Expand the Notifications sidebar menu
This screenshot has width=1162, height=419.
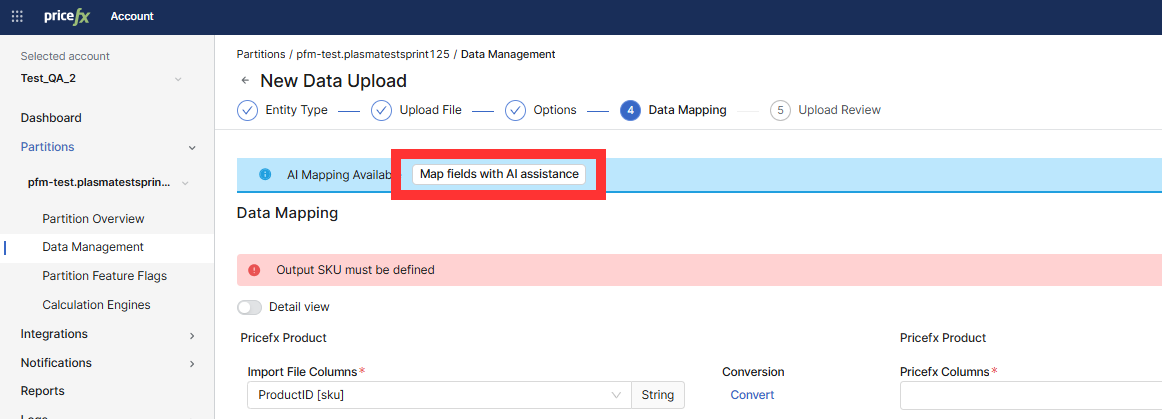click(192, 363)
